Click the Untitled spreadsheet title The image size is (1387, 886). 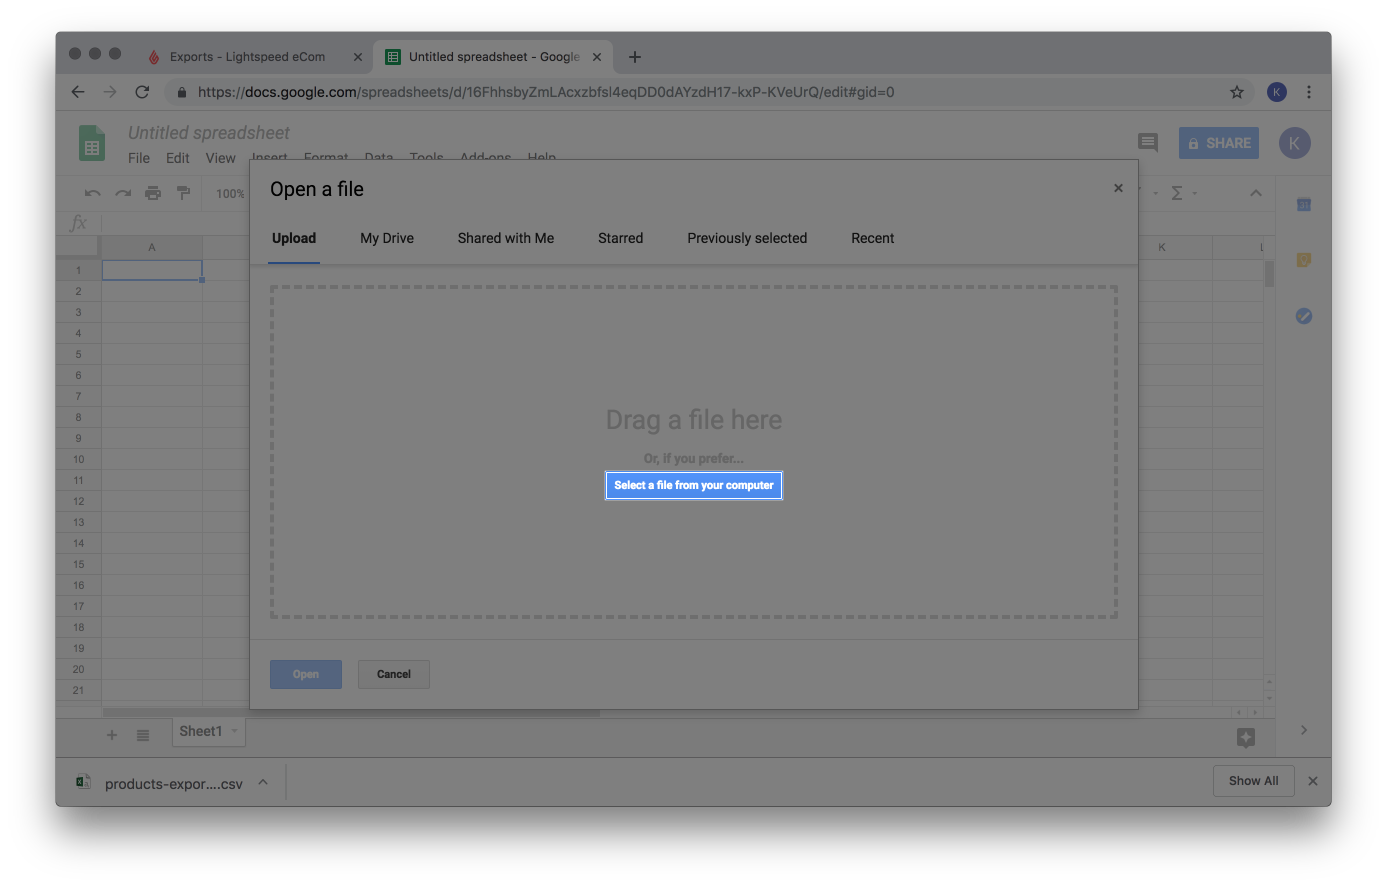coord(209,133)
